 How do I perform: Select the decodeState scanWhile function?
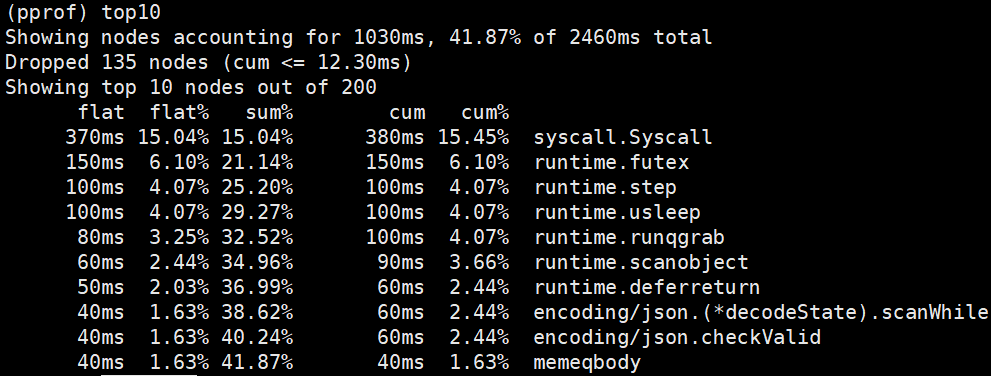[x=761, y=313]
